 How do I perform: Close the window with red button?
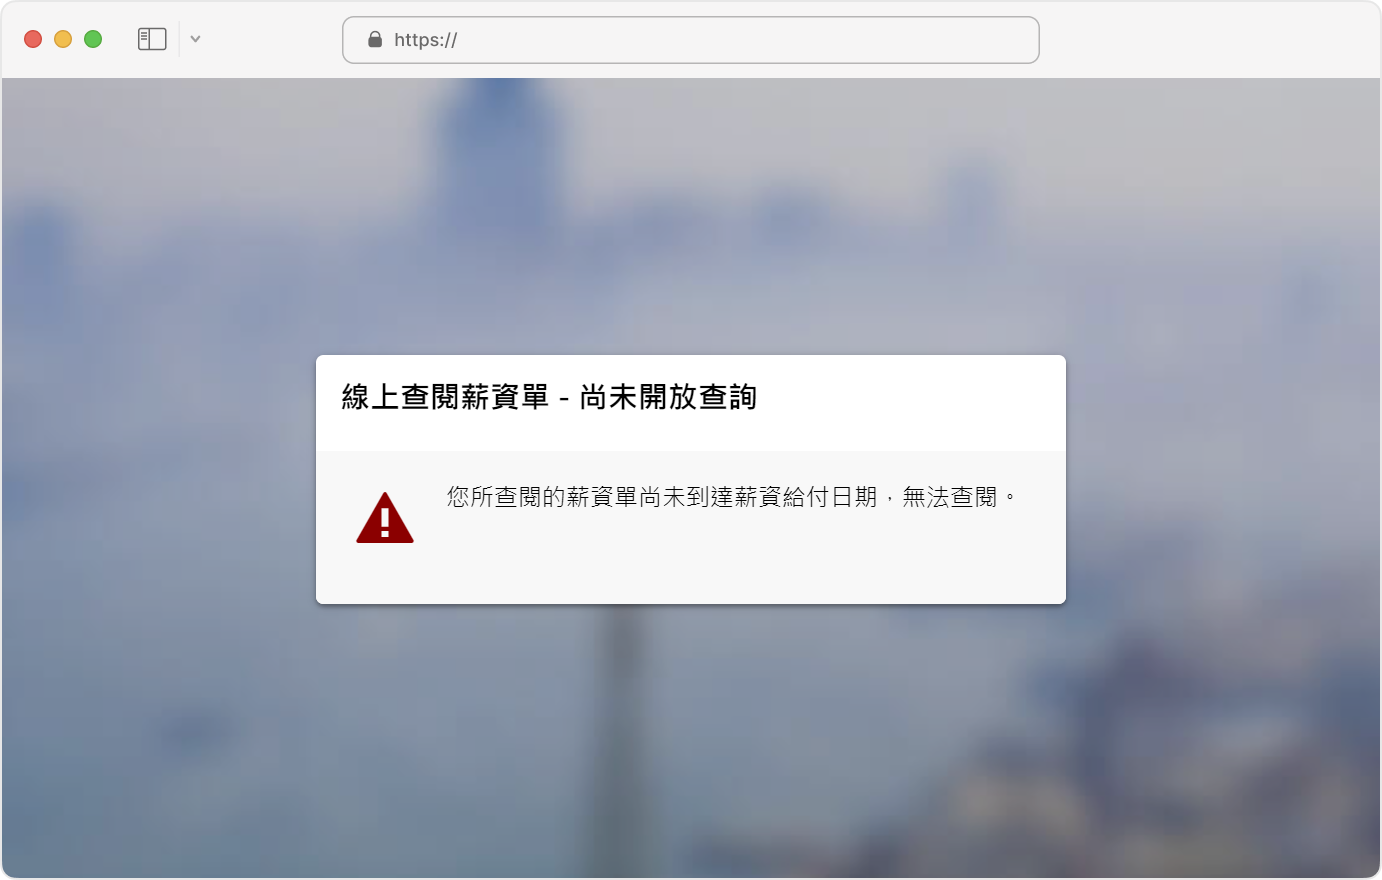coord(33,39)
